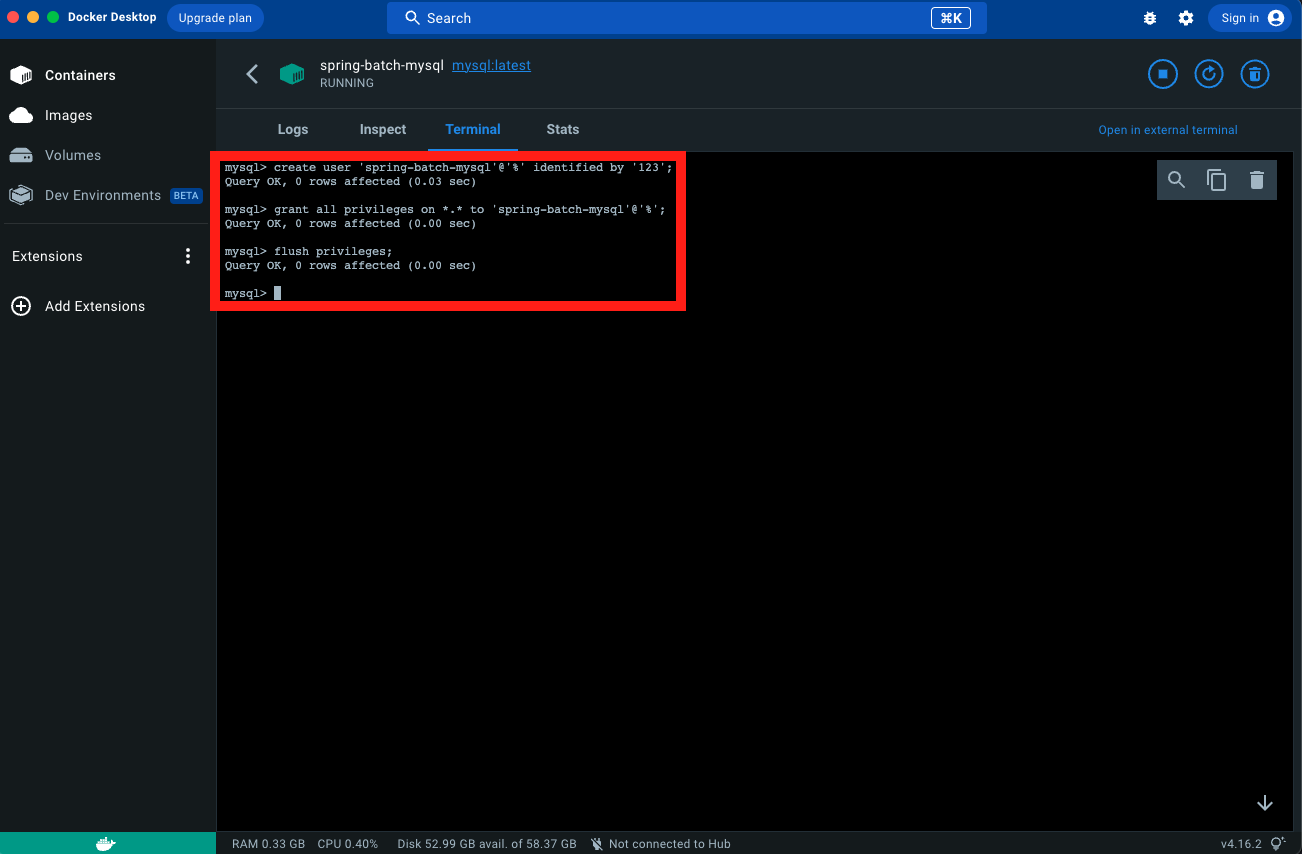Open extensions options three-dot menu

pyautogui.click(x=188, y=256)
